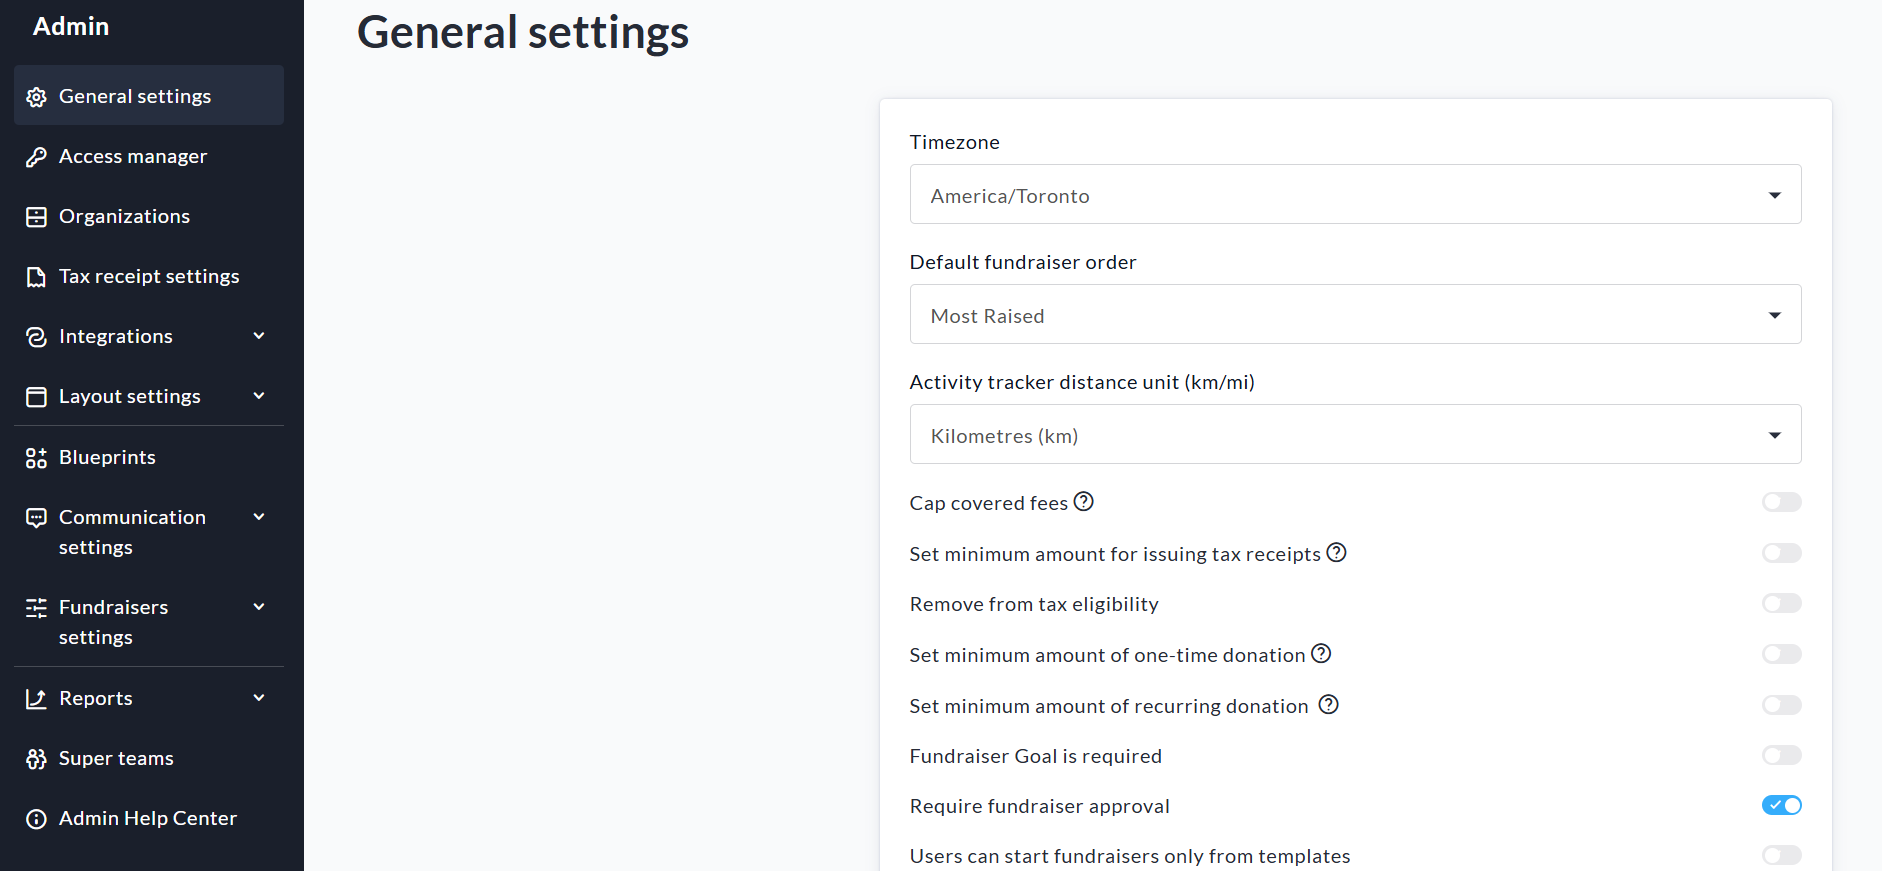This screenshot has height=871, width=1882.
Task: Select the Activity tracker distance unit field
Action: (1355, 435)
